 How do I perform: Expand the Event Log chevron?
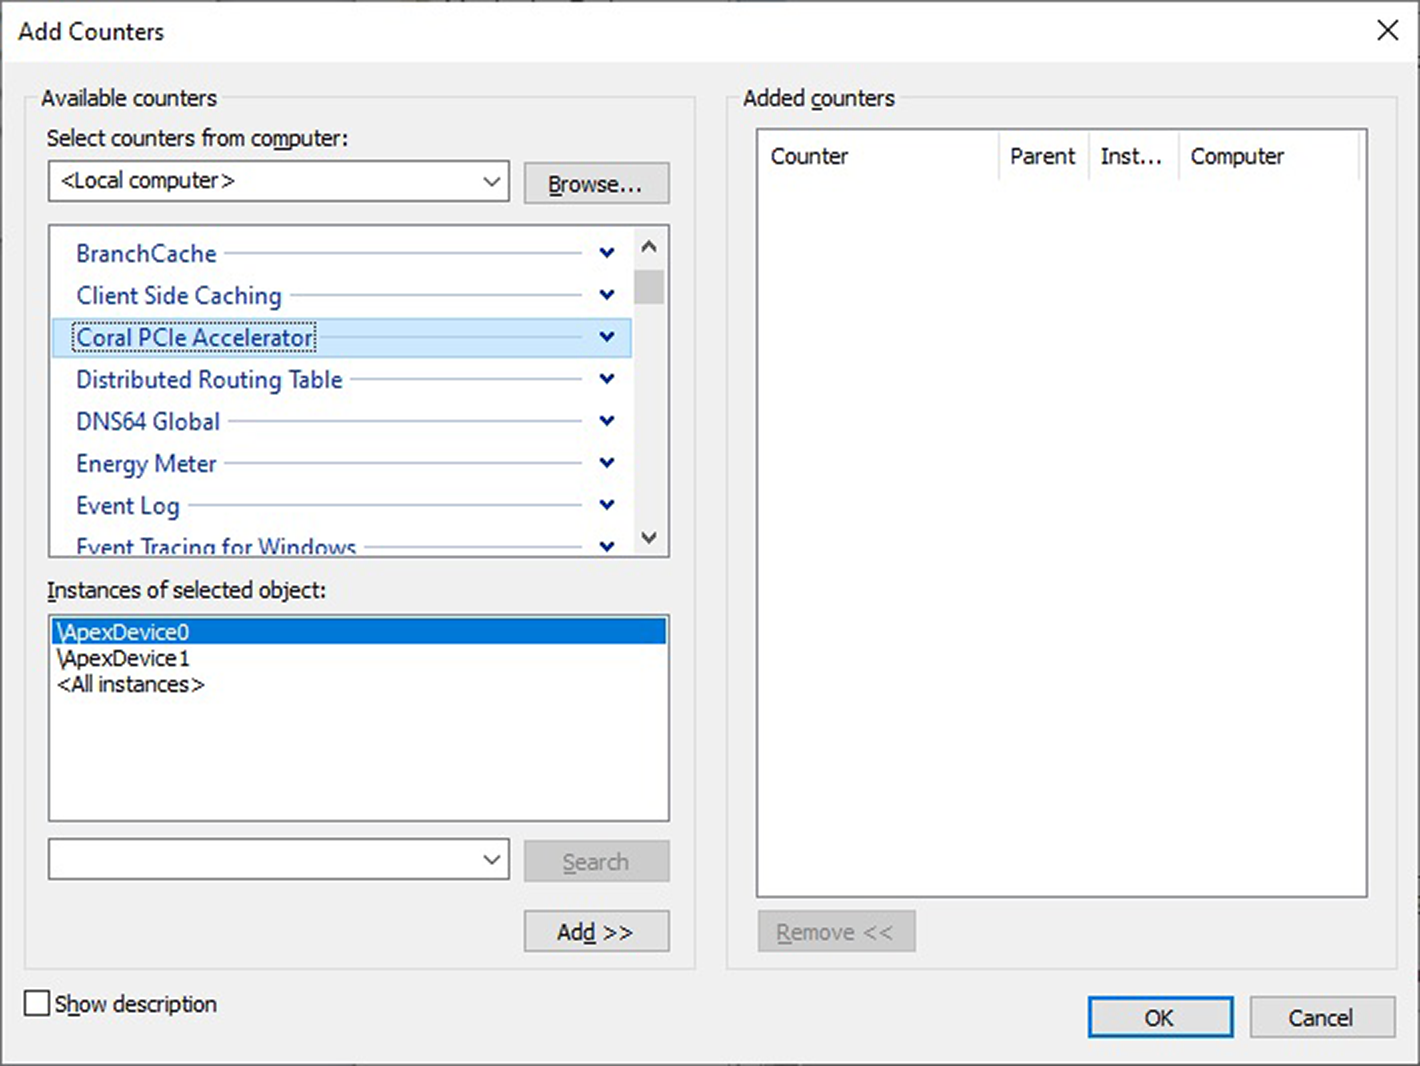(x=606, y=505)
